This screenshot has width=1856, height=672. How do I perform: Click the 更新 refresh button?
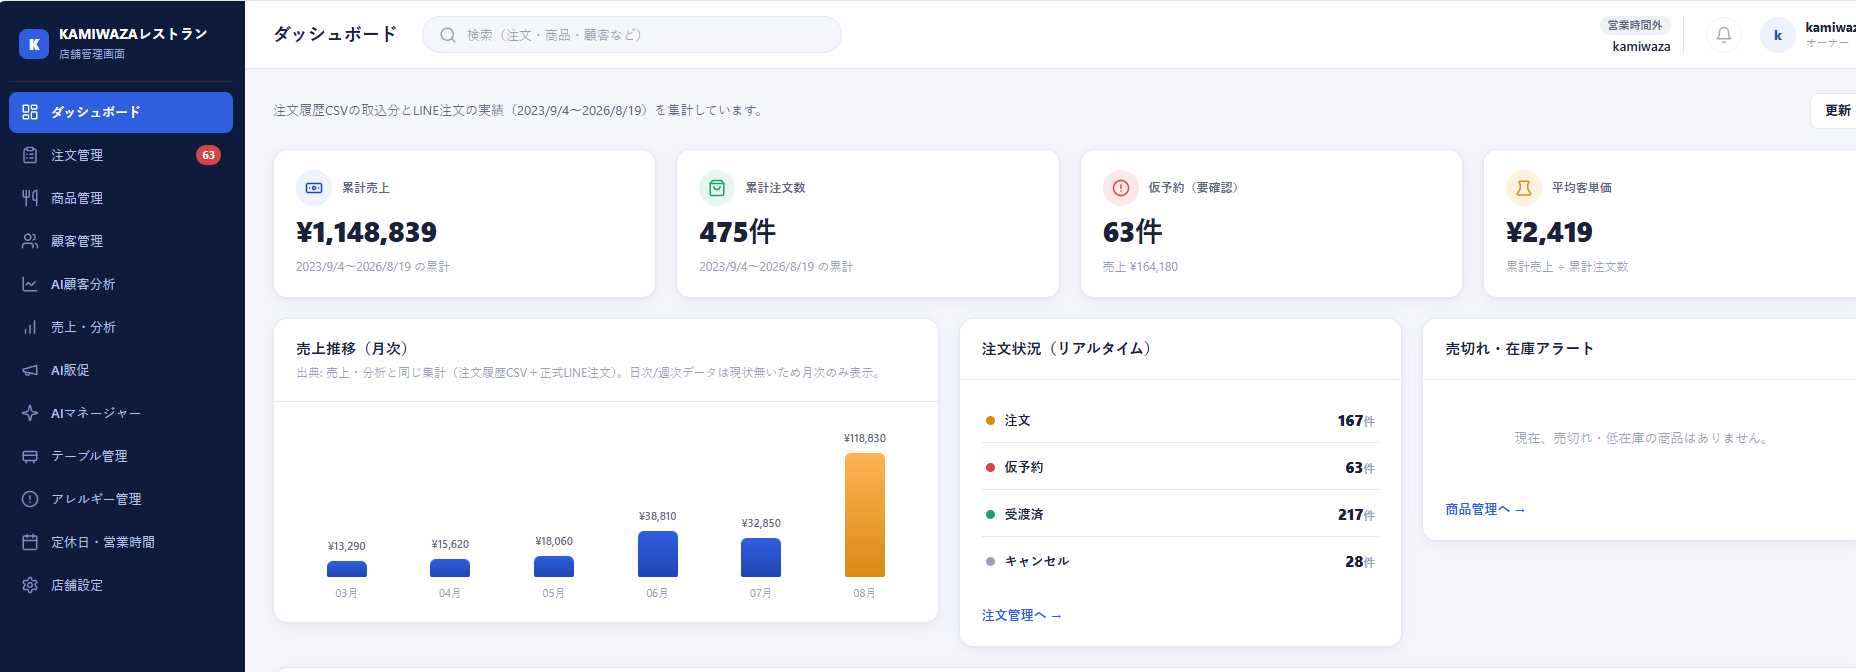[x=1834, y=110]
